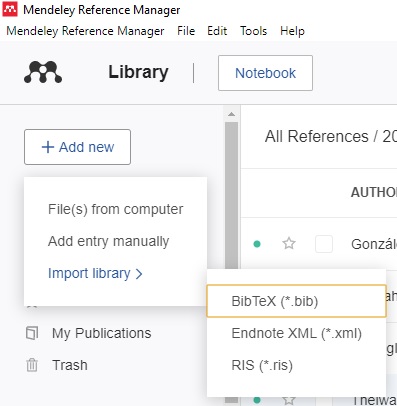This screenshot has width=397, height=406.
Task: Choose RIS (*.ris) import option
Action: click(x=296, y=365)
